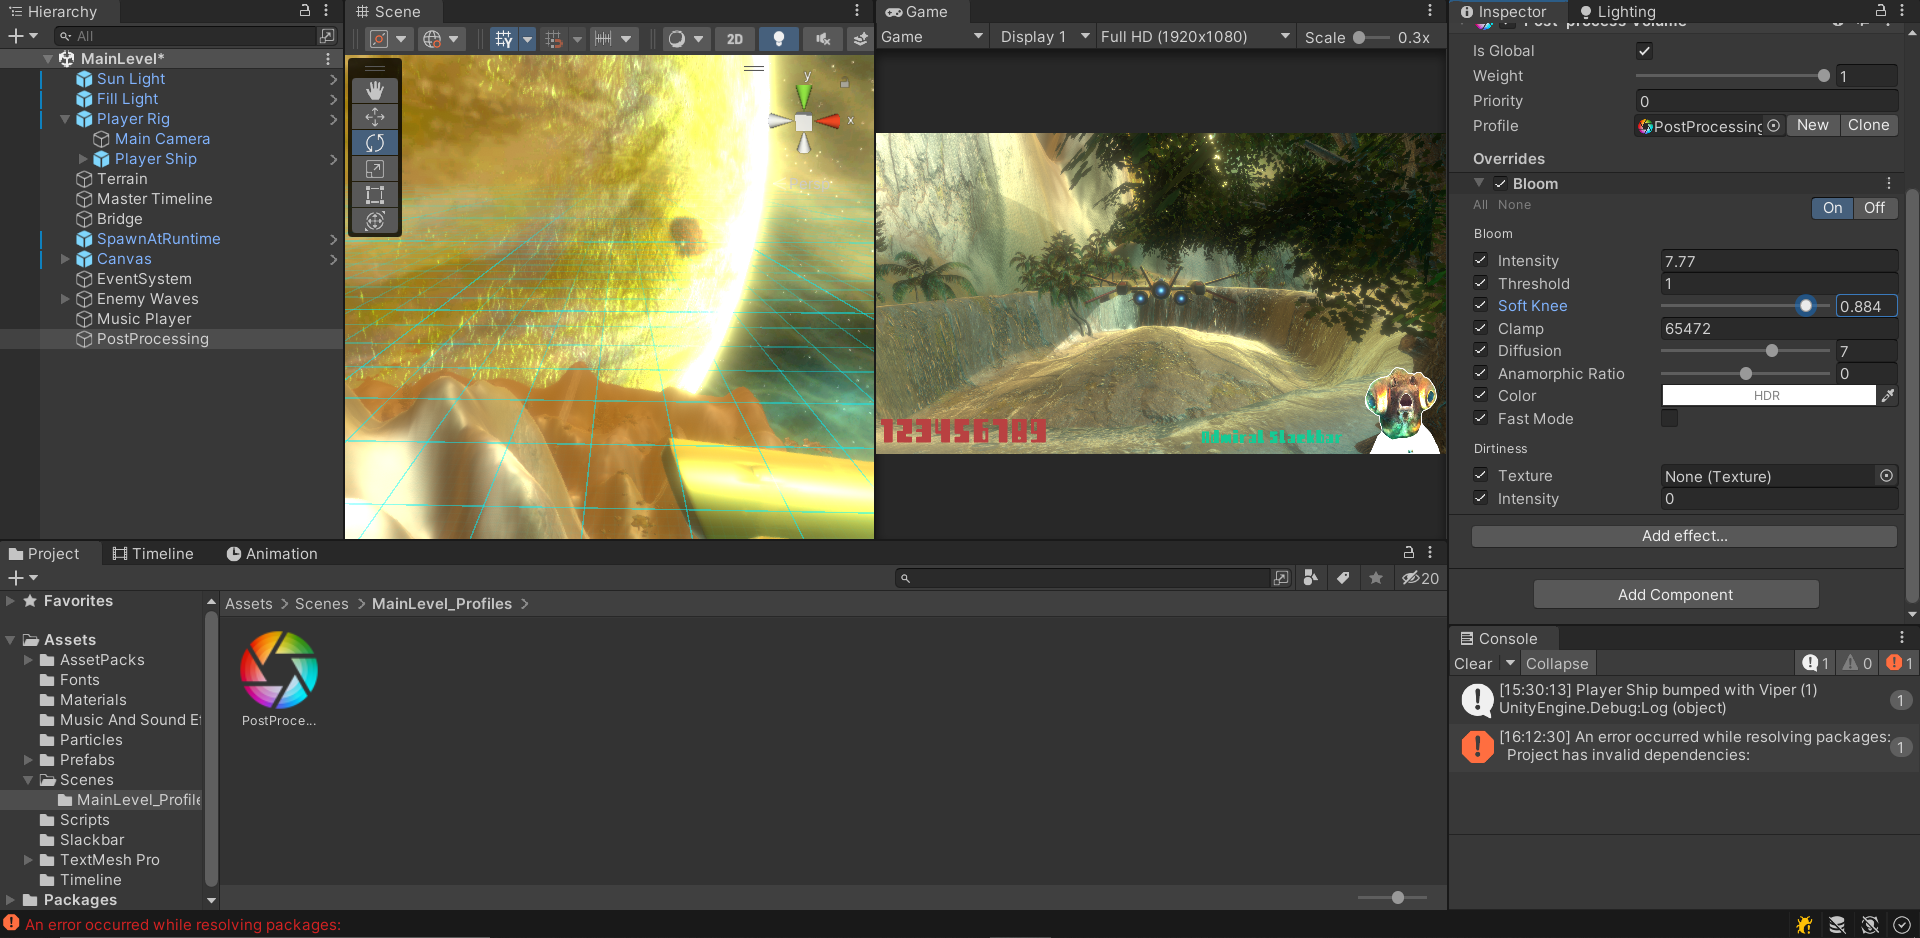Click the favorites star in Project toolbar

1376,578
